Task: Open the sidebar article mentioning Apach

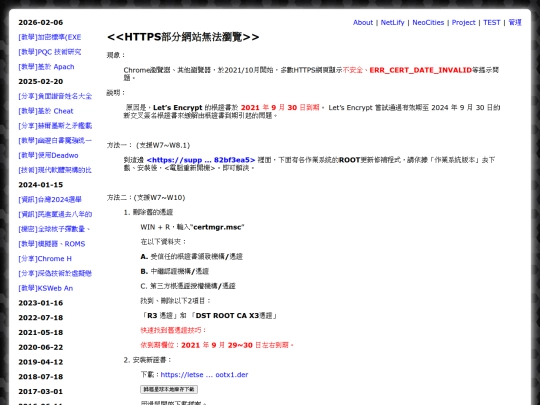Action: 46,67
